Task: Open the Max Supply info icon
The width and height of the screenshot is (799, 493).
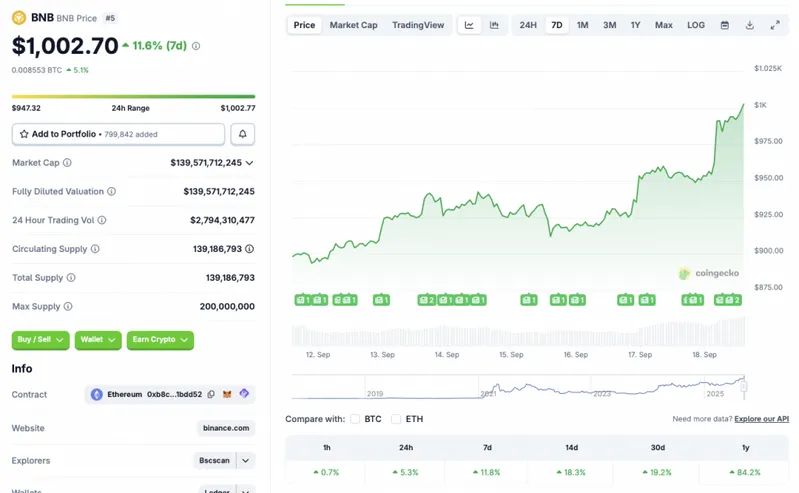Action: [x=68, y=306]
